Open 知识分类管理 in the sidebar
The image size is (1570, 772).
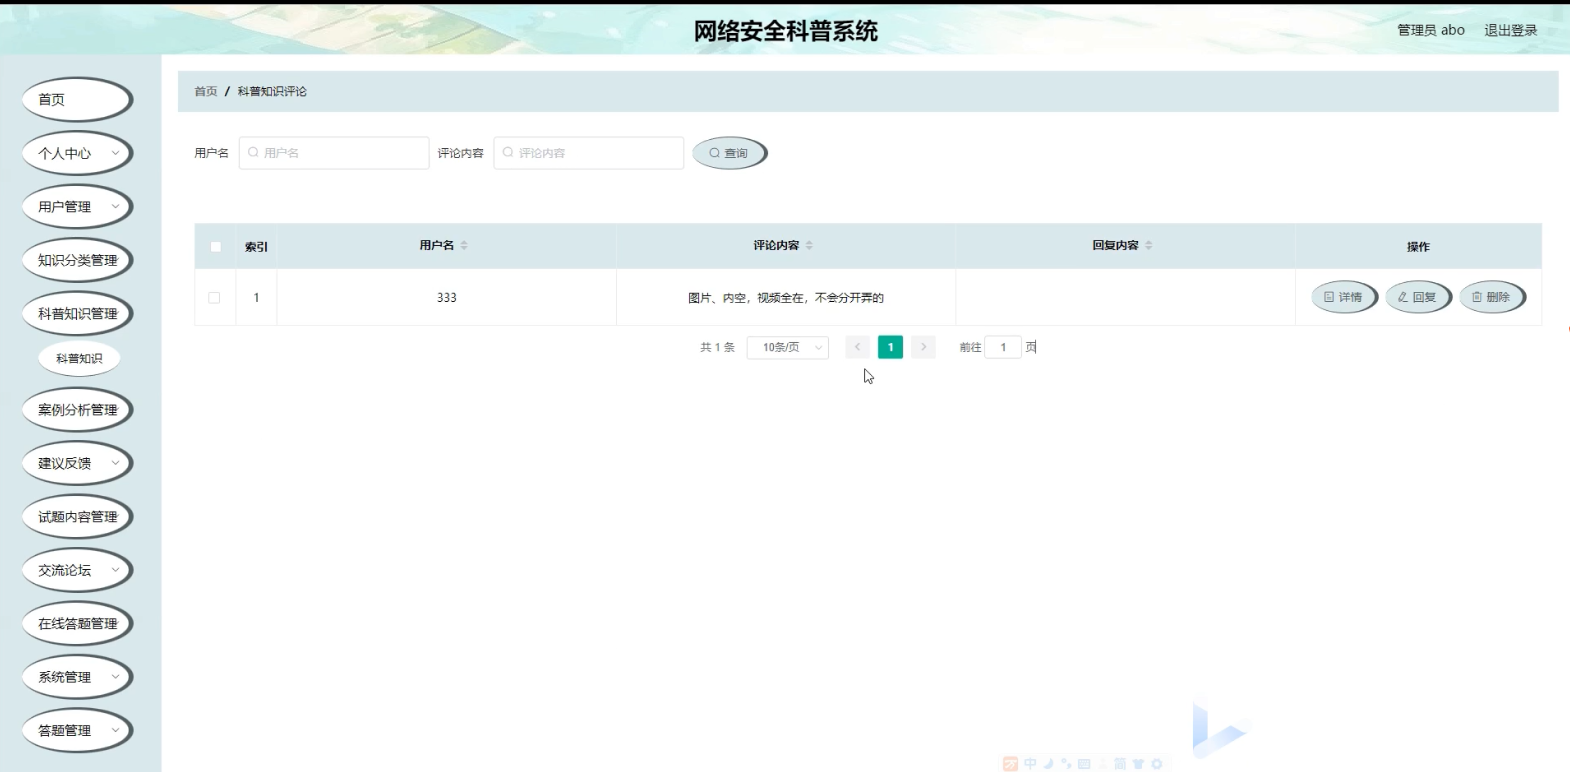(x=77, y=260)
